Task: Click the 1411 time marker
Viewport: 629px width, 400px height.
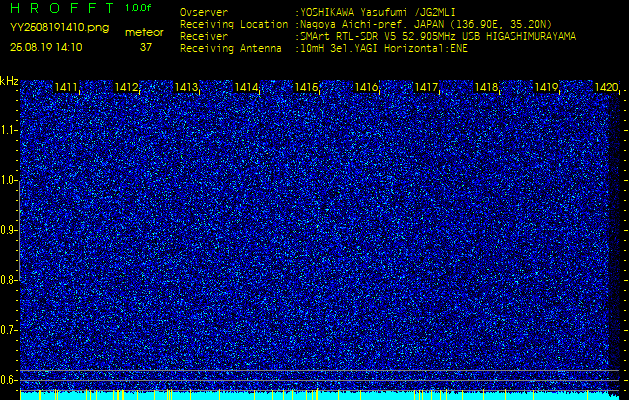Action: (66, 87)
